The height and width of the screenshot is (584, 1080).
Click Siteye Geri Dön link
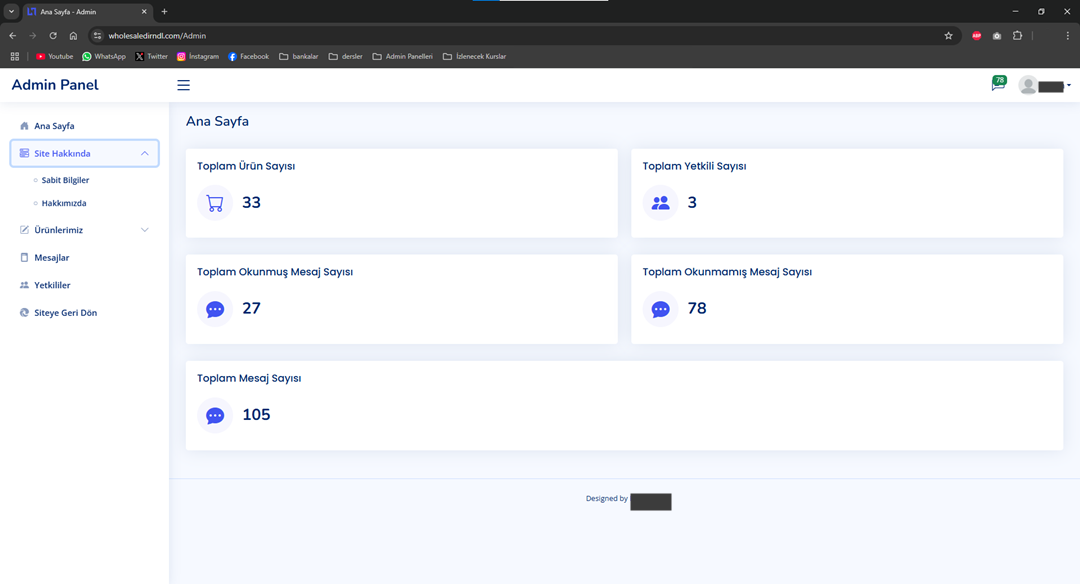click(65, 313)
